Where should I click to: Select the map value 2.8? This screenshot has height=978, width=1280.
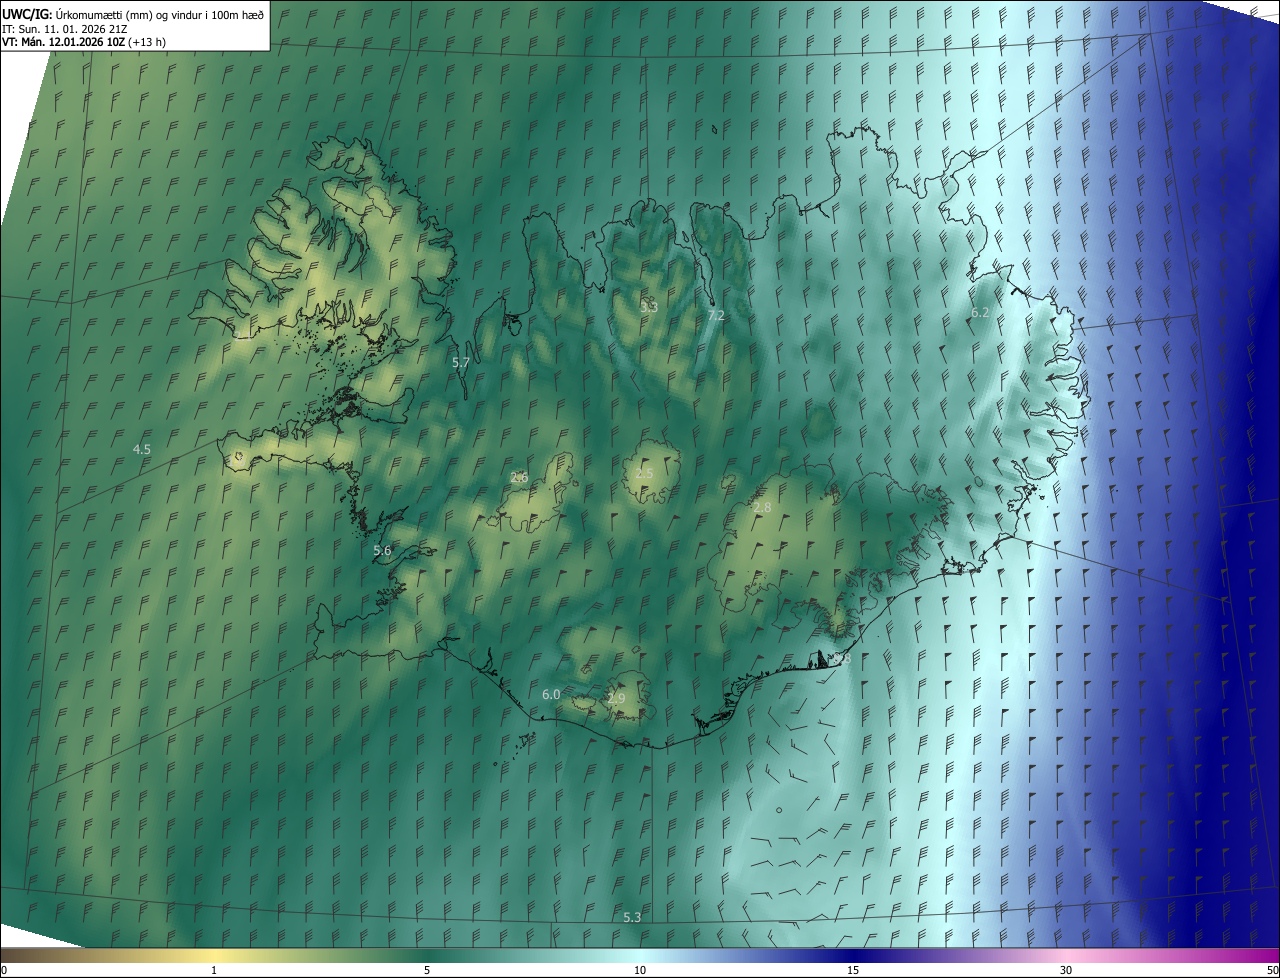pyautogui.click(x=762, y=508)
